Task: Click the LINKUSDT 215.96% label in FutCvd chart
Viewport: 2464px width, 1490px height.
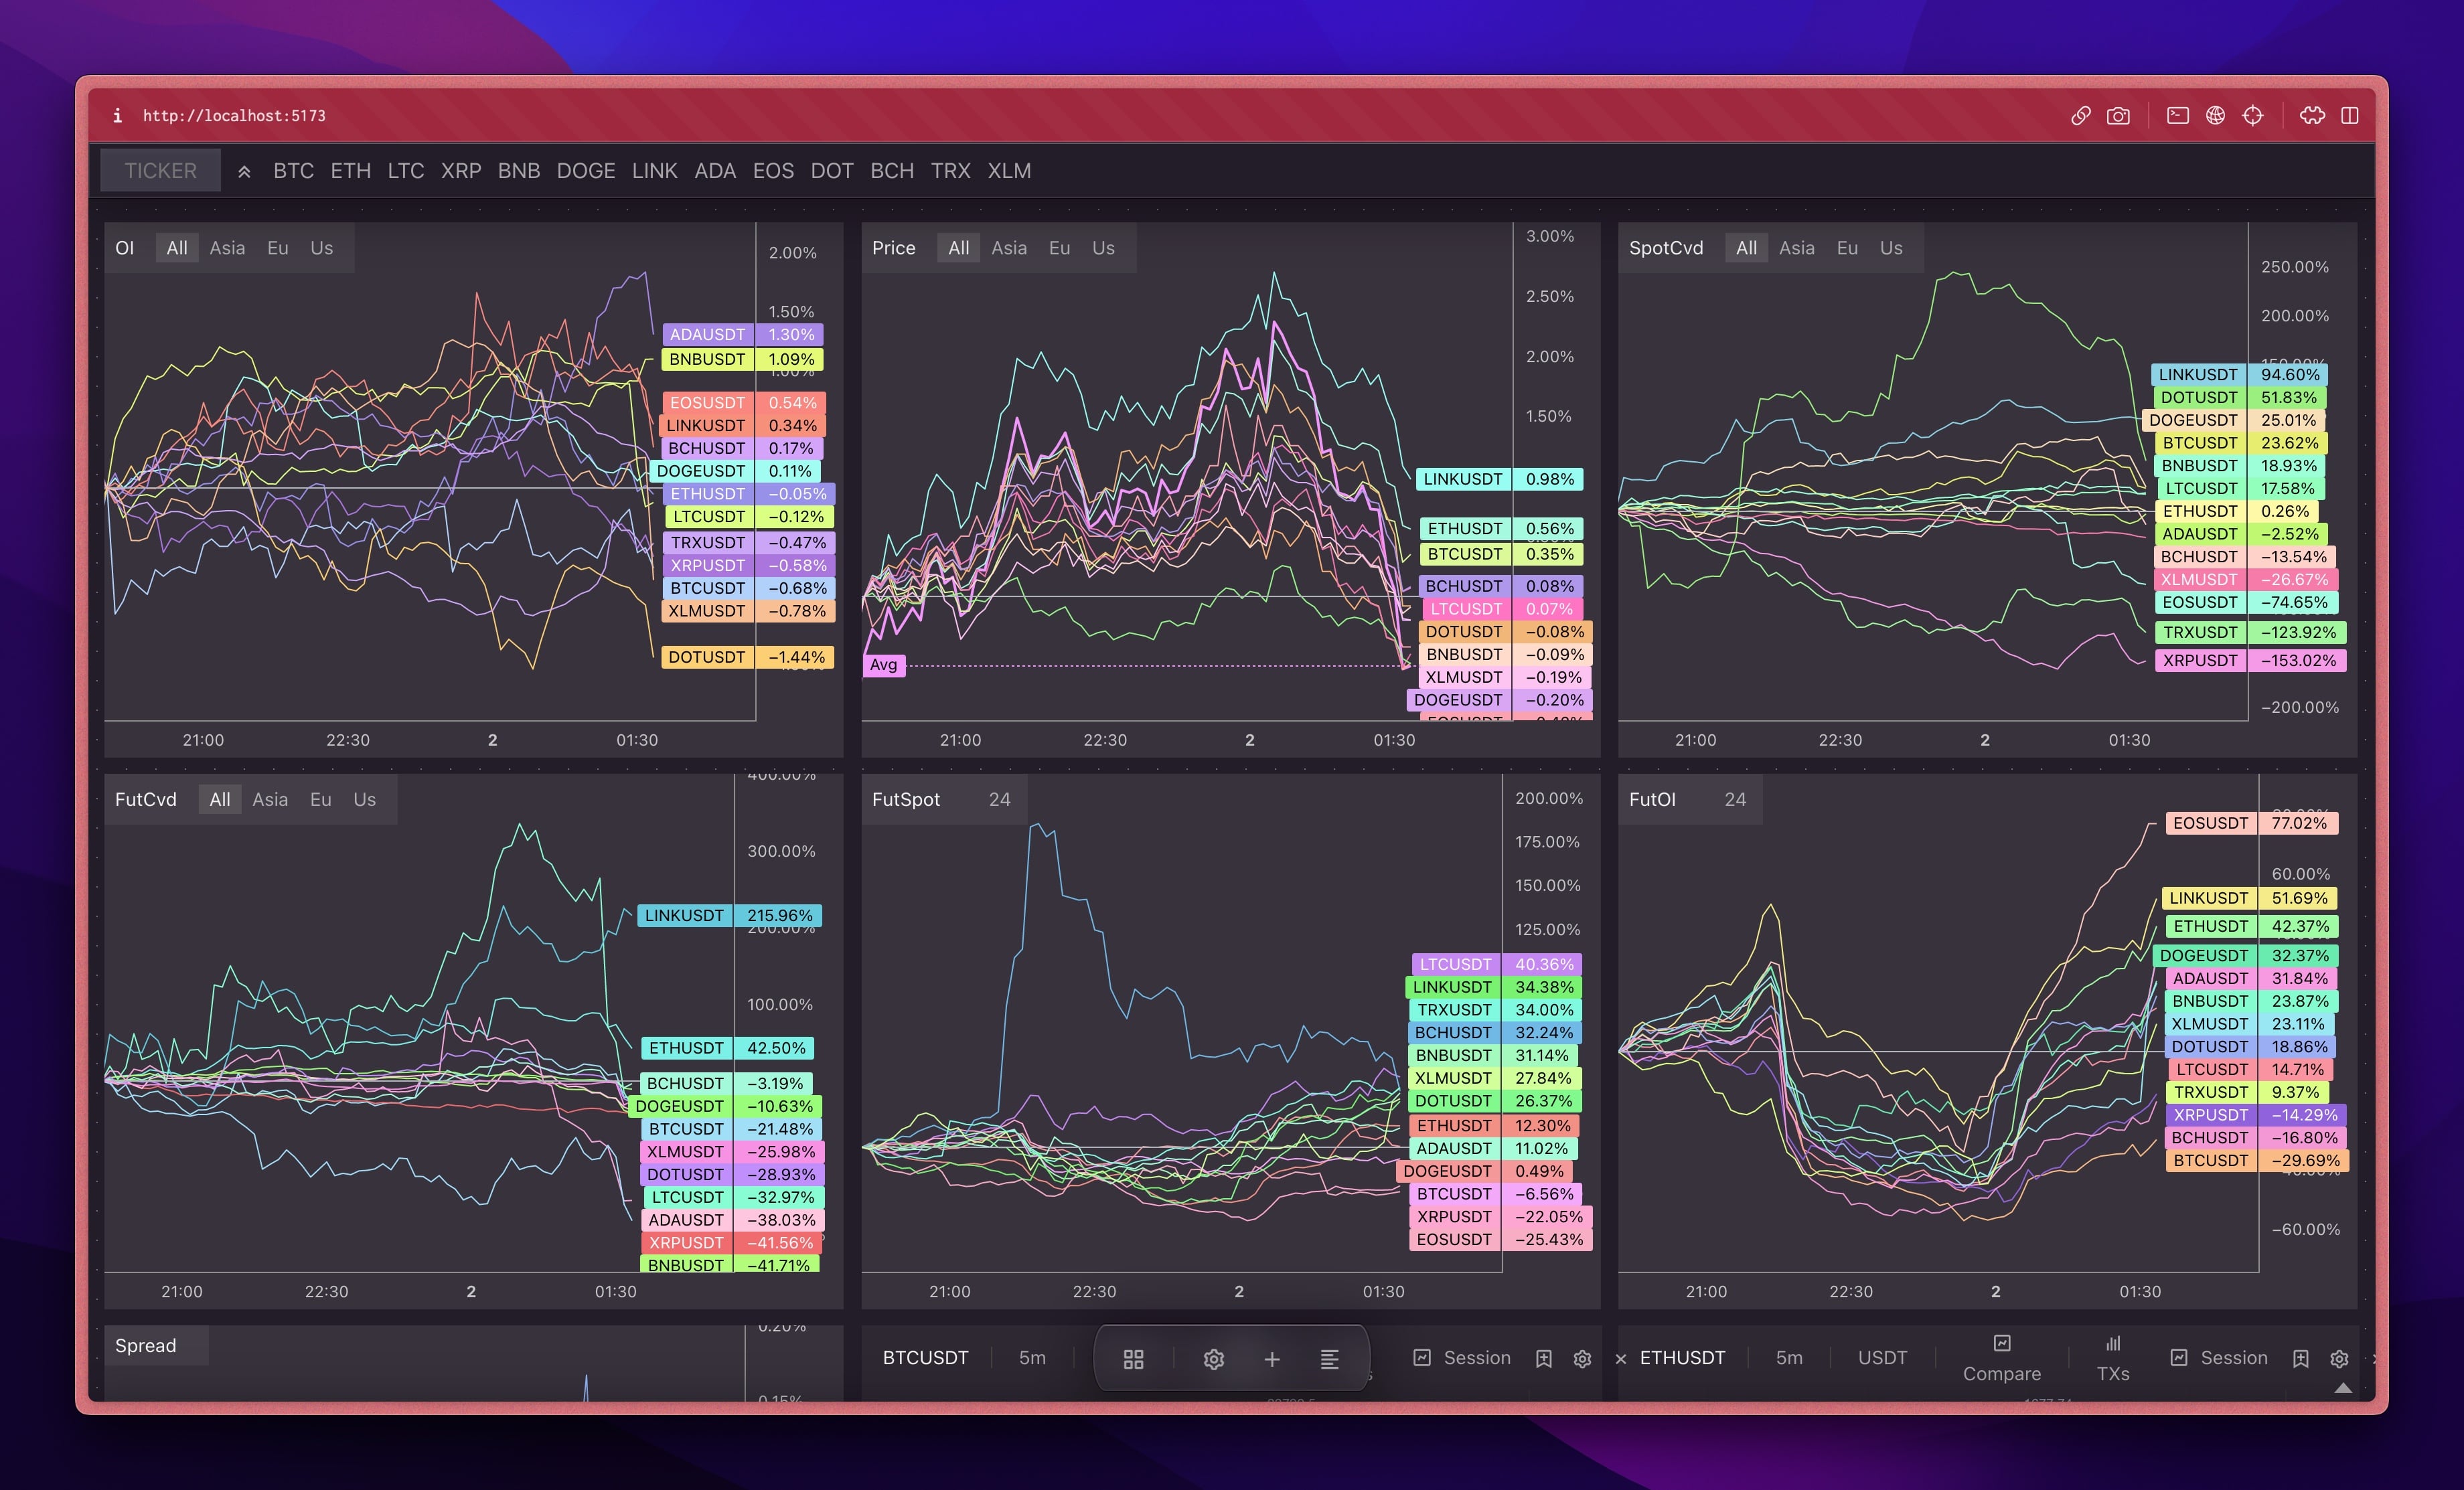Action: click(730, 915)
